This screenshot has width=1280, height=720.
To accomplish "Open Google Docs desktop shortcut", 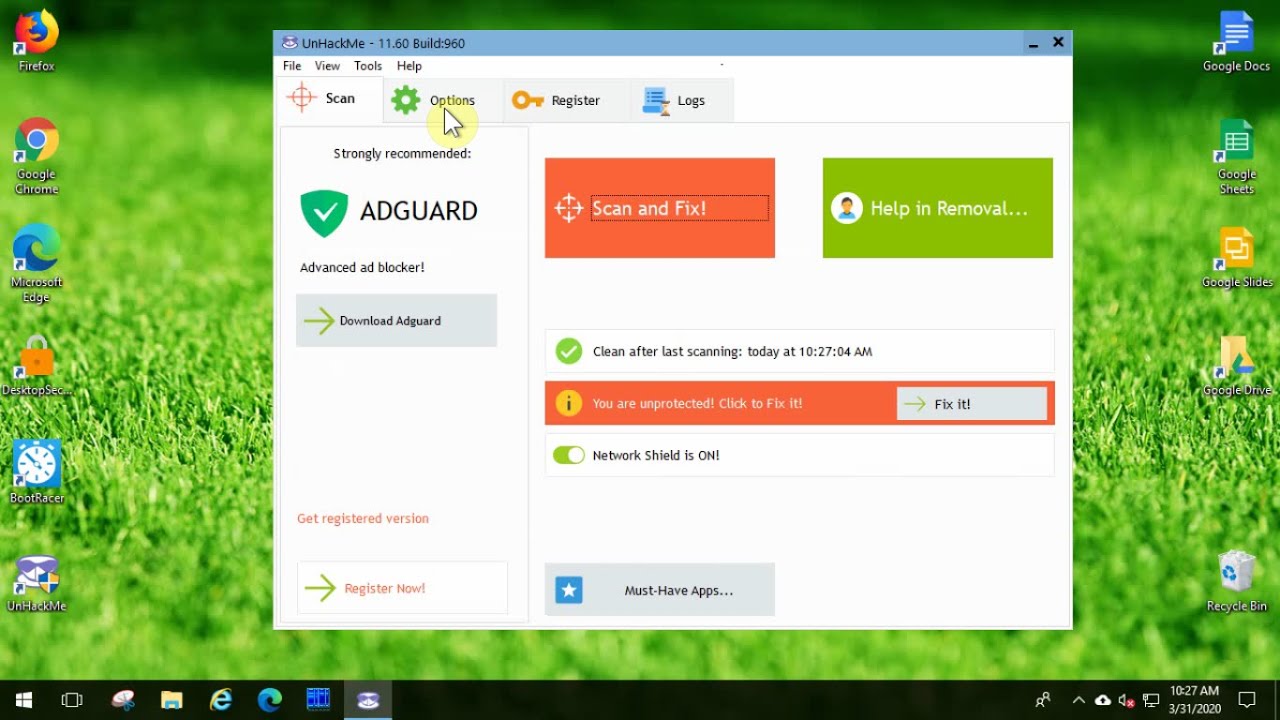I will tap(1236, 43).
